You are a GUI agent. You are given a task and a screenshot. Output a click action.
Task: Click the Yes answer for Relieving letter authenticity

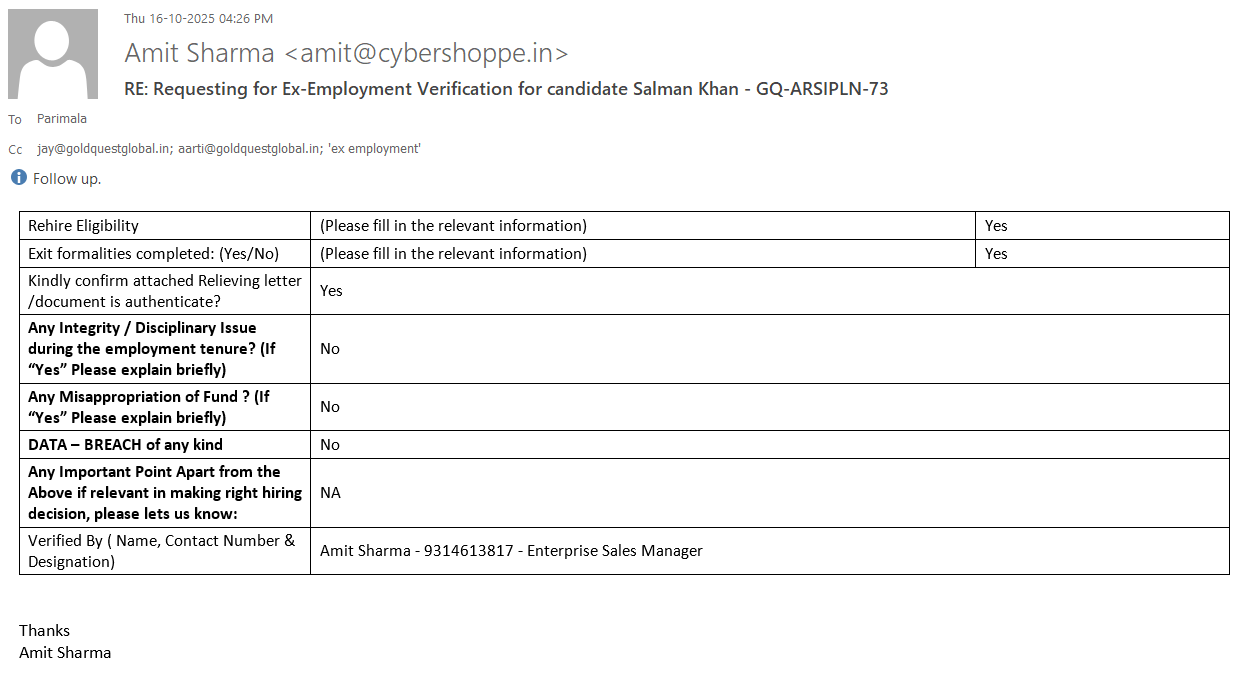pos(331,291)
